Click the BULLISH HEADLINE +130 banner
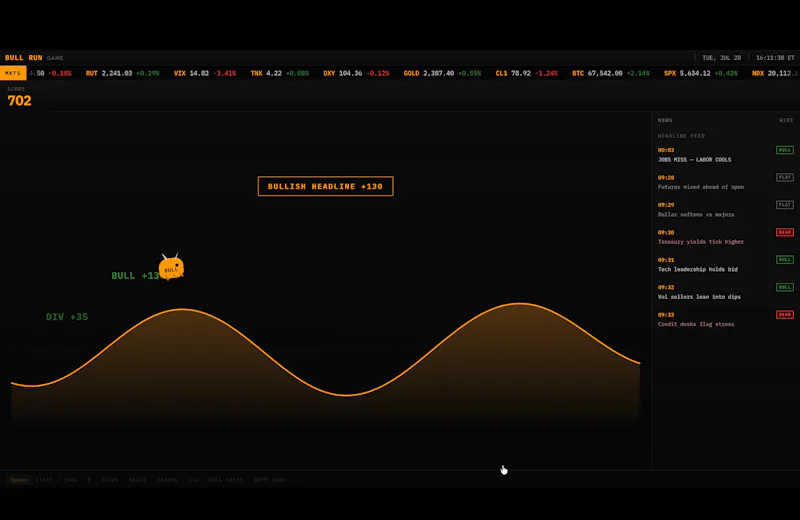This screenshot has width=800, height=520. [326, 186]
